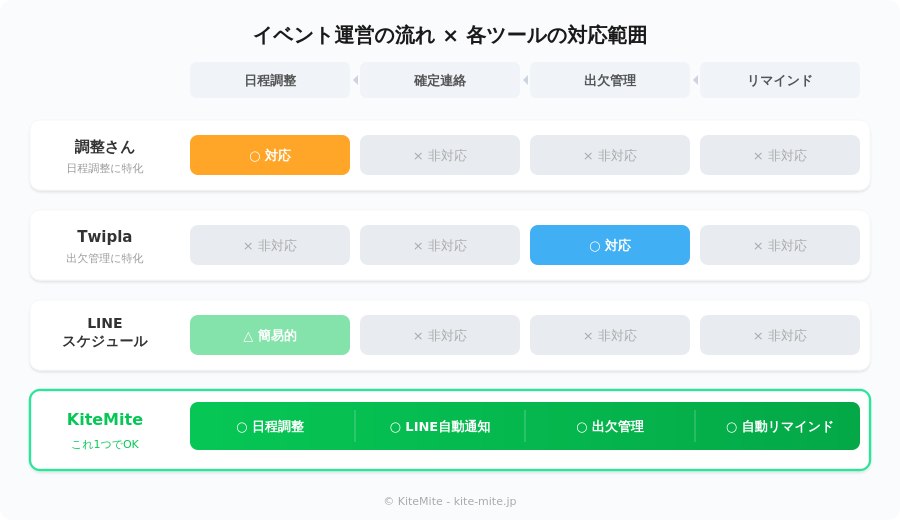Select the ○ 出欠管理 segment in KiteMite row
The image size is (900, 520).
coord(610,426)
